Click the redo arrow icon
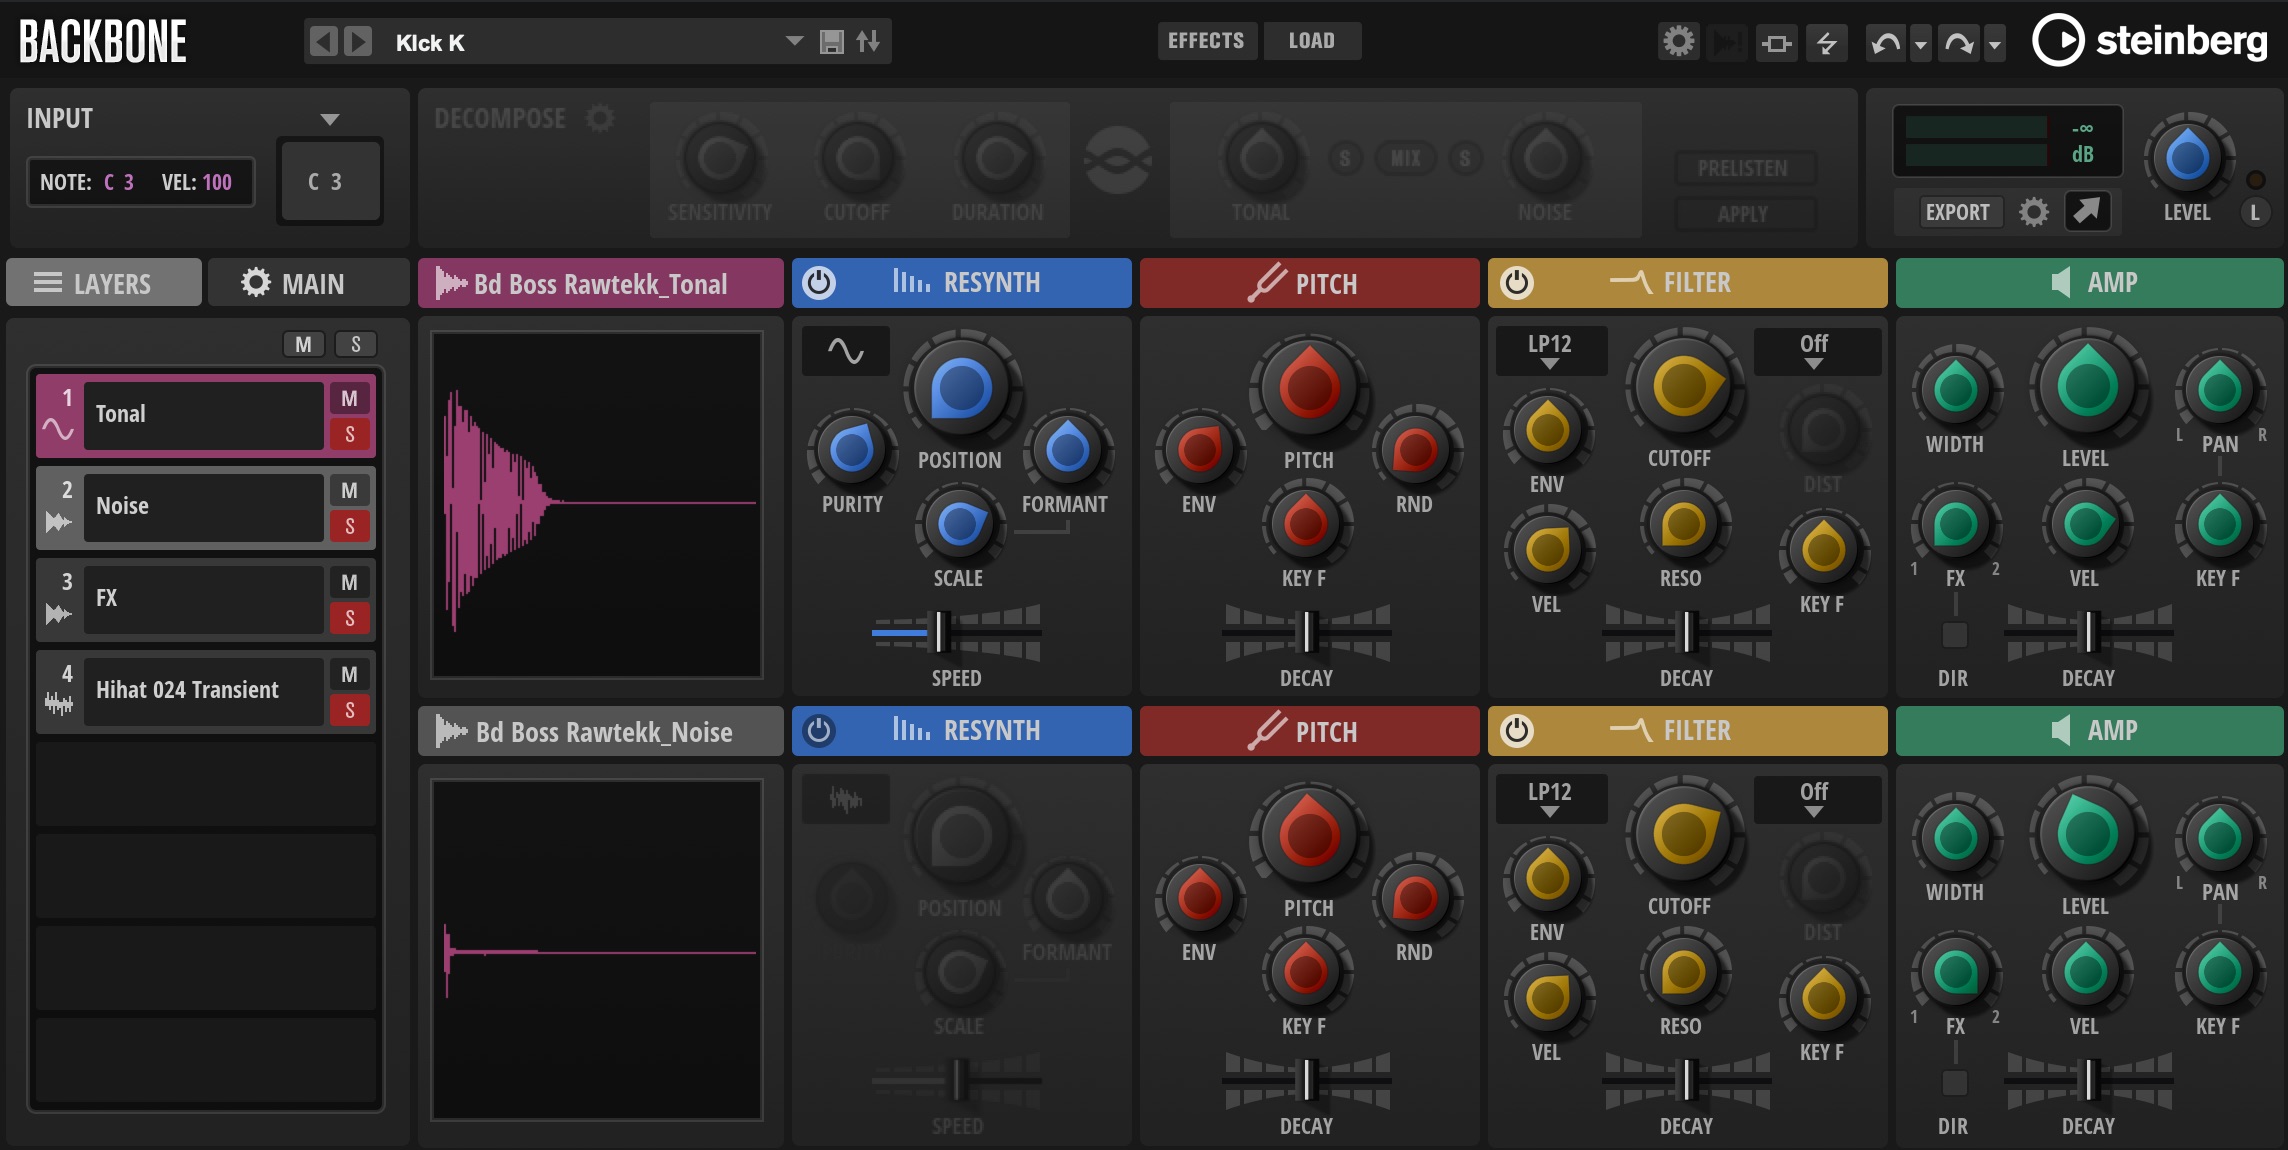This screenshot has height=1150, width=2288. point(1958,43)
